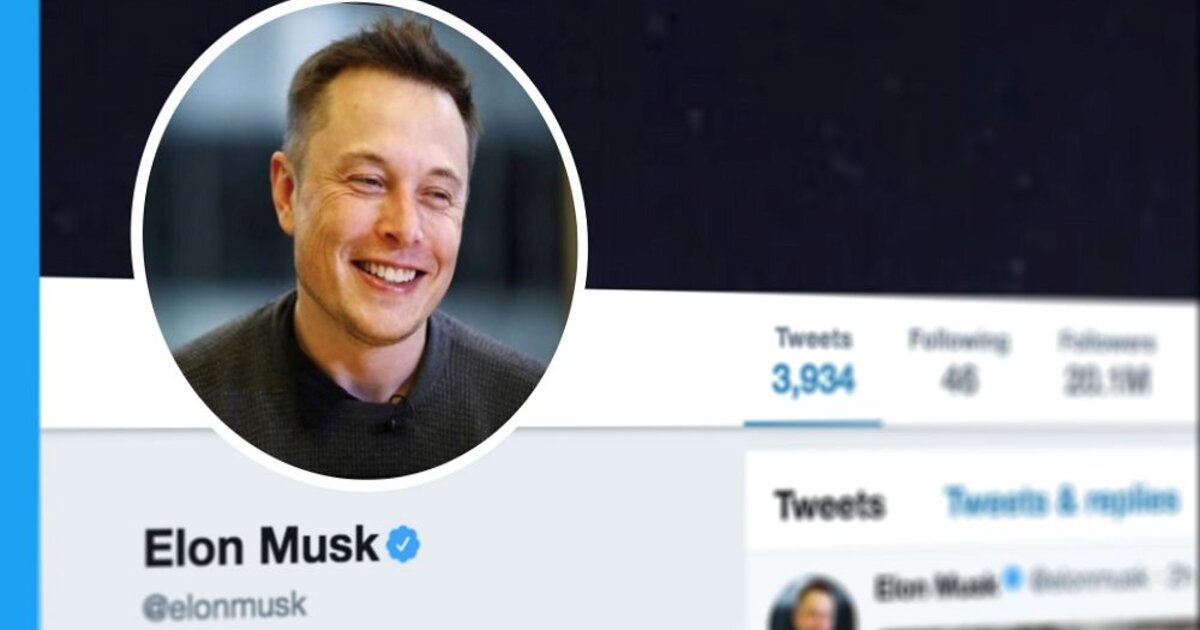
Task: Switch to Tweets & replies tab
Action: [1062, 502]
